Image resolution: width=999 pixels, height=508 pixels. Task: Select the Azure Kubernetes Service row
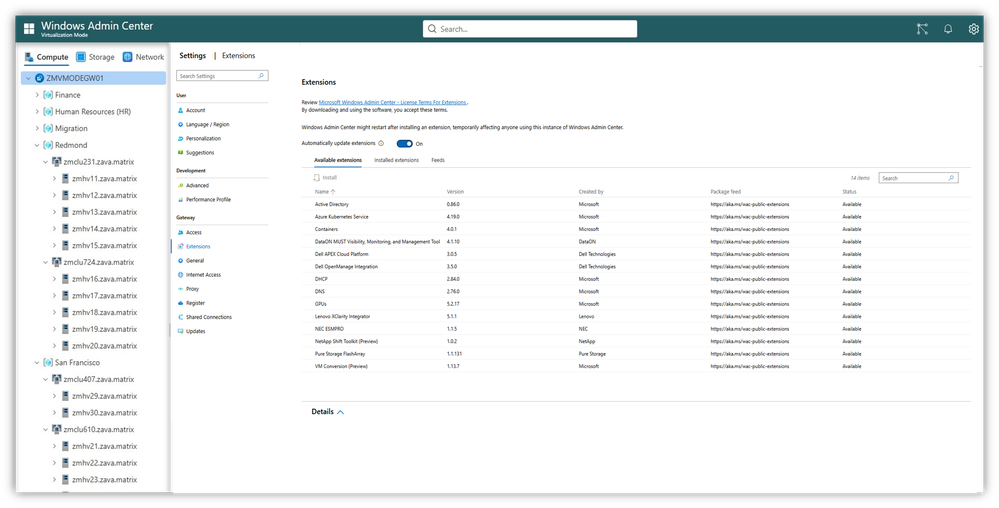636,217
